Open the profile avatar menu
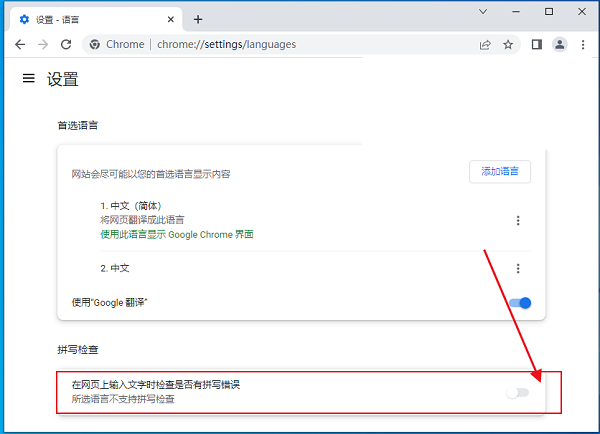This screenshot has height=434, width=600. tap(559, 44)
